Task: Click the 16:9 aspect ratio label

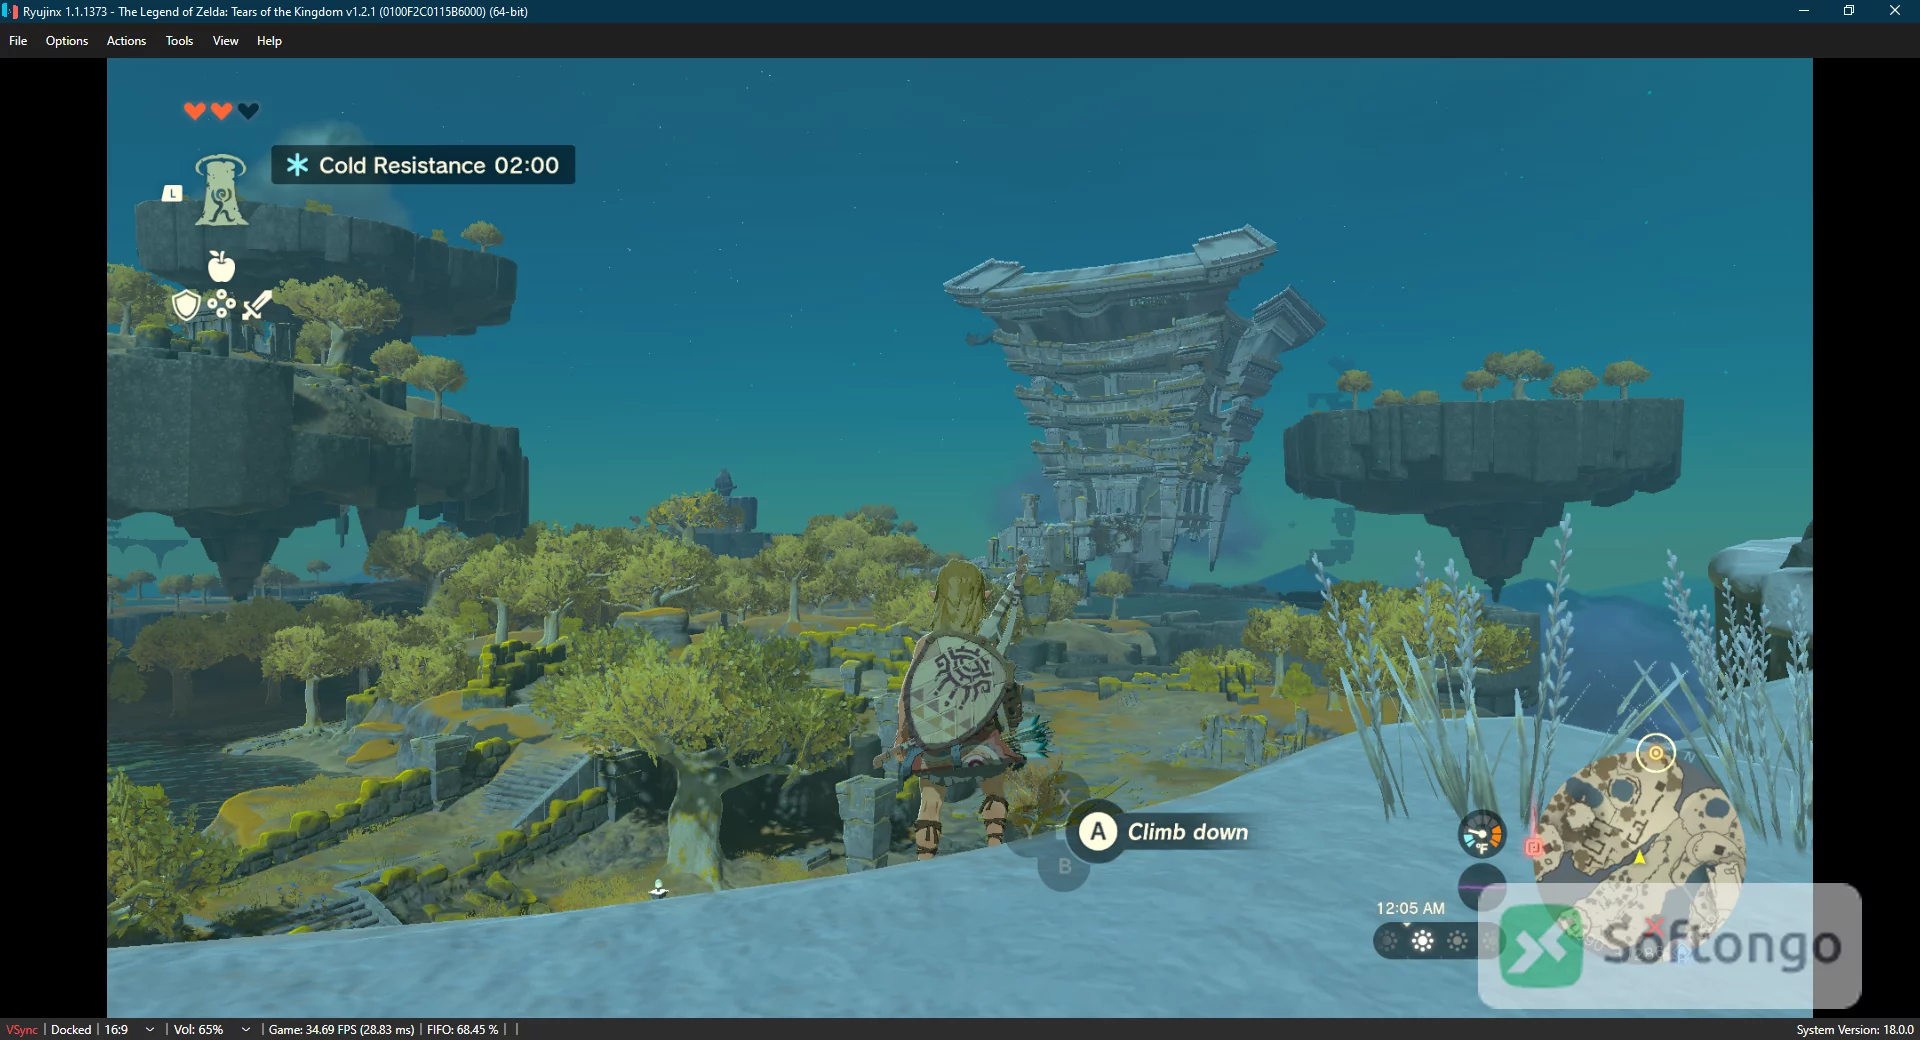Action: (x=116, y=1029)
